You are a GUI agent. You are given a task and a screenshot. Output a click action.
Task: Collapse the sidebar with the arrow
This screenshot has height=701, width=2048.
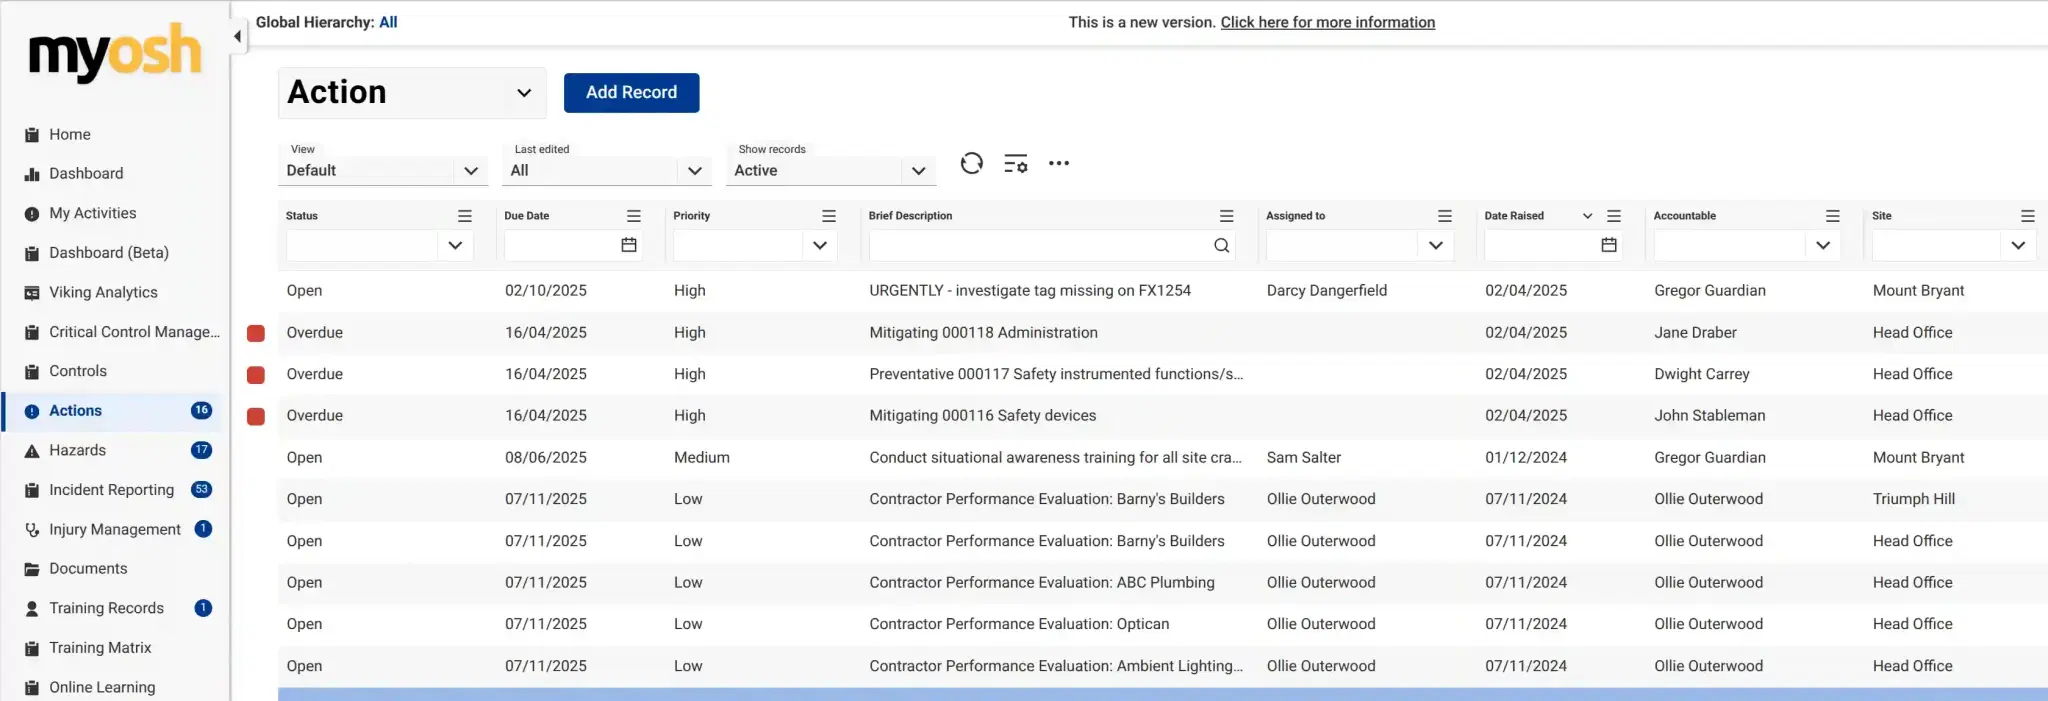(x=237, y=37)
